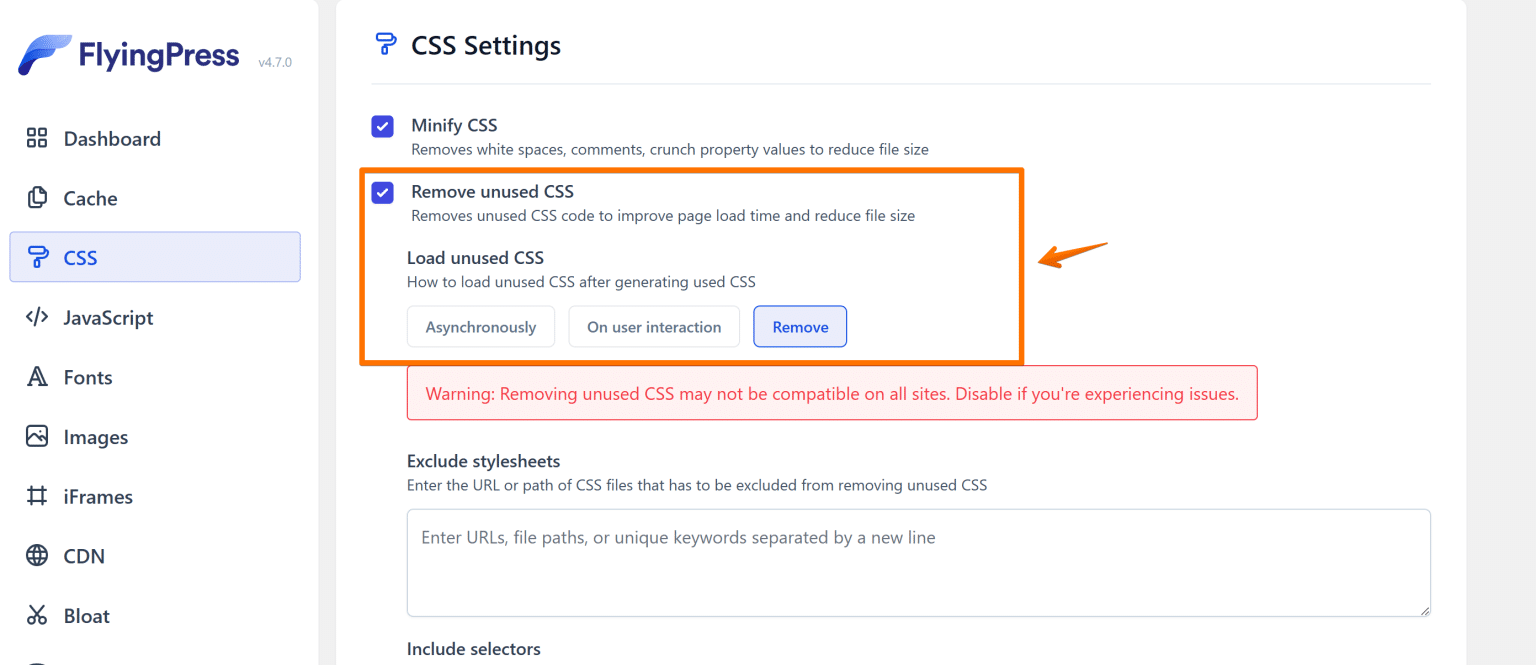Select the iFrames hash icon
The width and height of the screenshot is (1536, 665).
click(37, 496)
